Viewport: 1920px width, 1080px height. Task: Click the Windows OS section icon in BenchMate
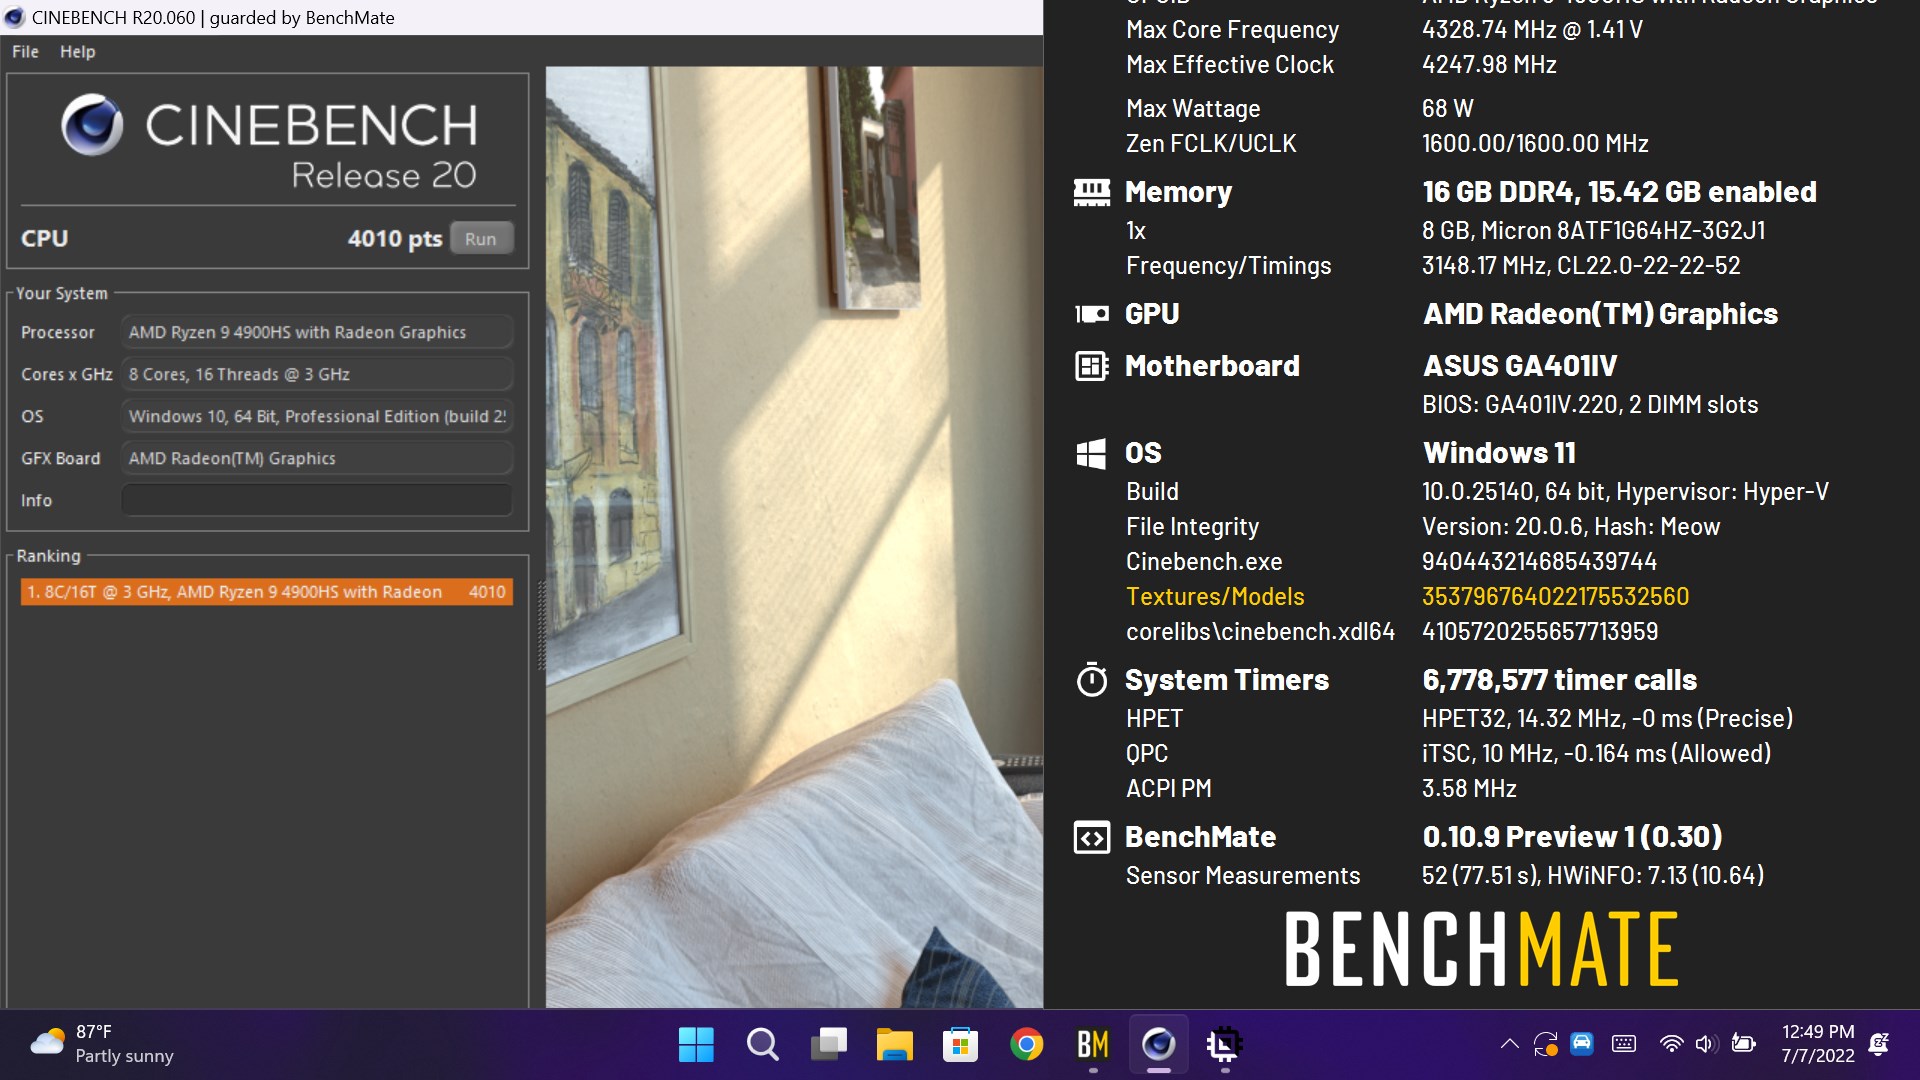(x=1091, y=453)
